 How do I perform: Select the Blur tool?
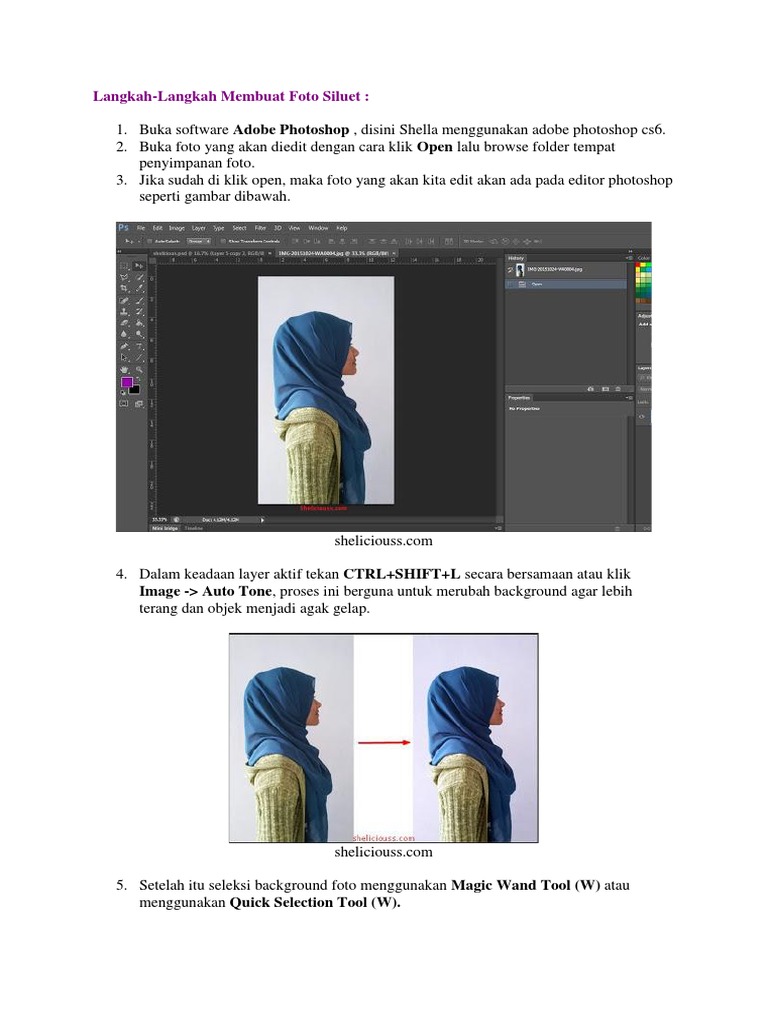pos(123,334)
